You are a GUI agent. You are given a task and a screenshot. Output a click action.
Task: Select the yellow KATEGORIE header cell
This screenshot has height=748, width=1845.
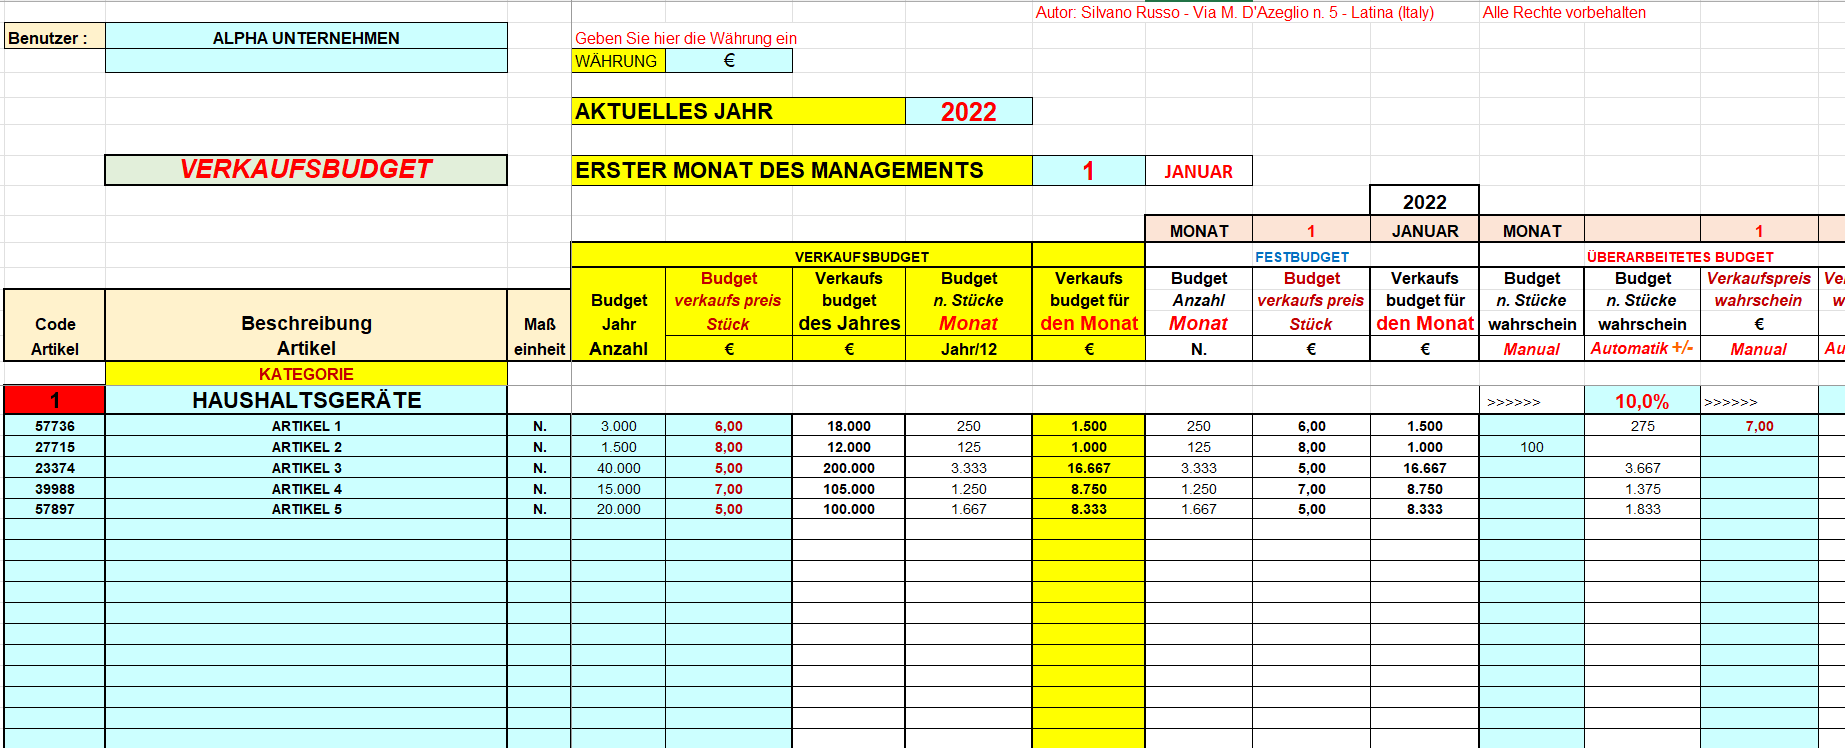point(306,374)
